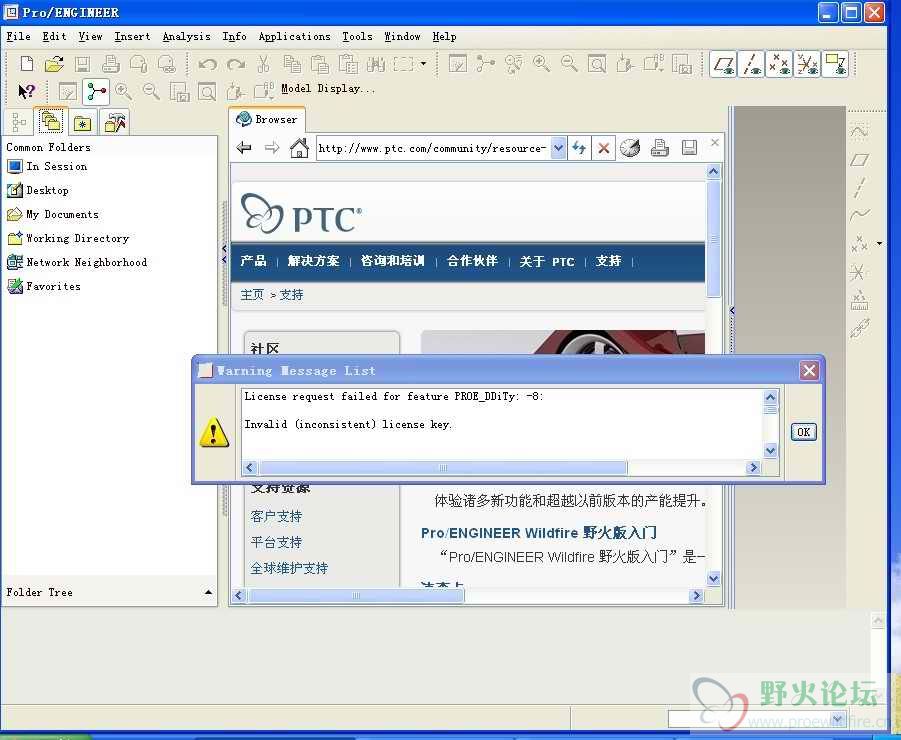
Task: Open Find tool with binoculars icon
Action: coord(376,64)
